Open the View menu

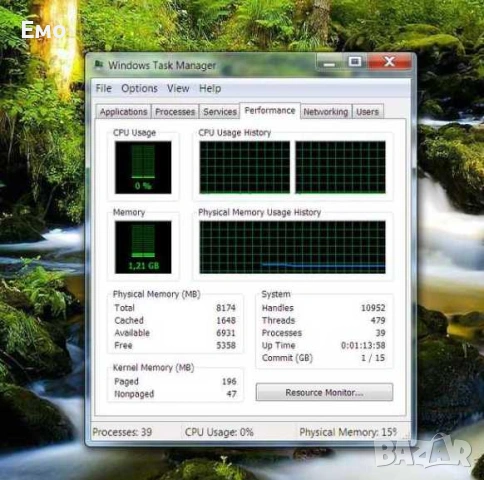tap(178, 88)
